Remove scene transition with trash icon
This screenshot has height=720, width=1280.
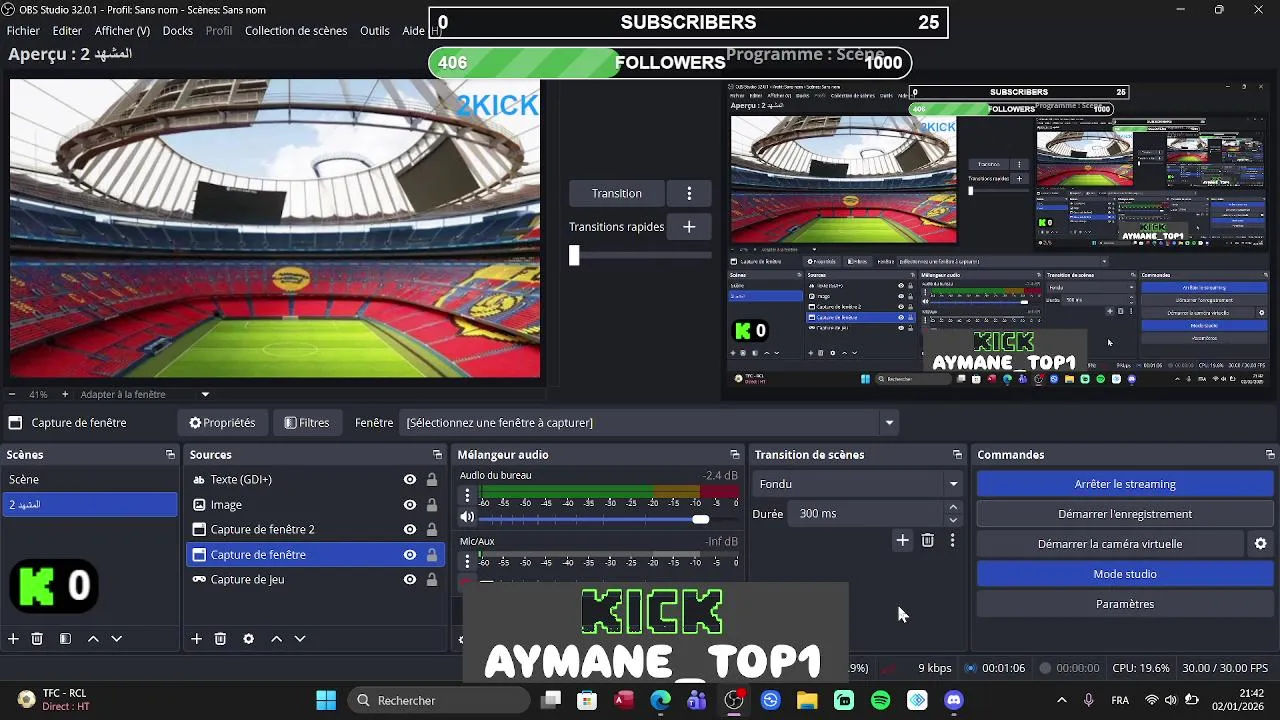coord(928,540)
